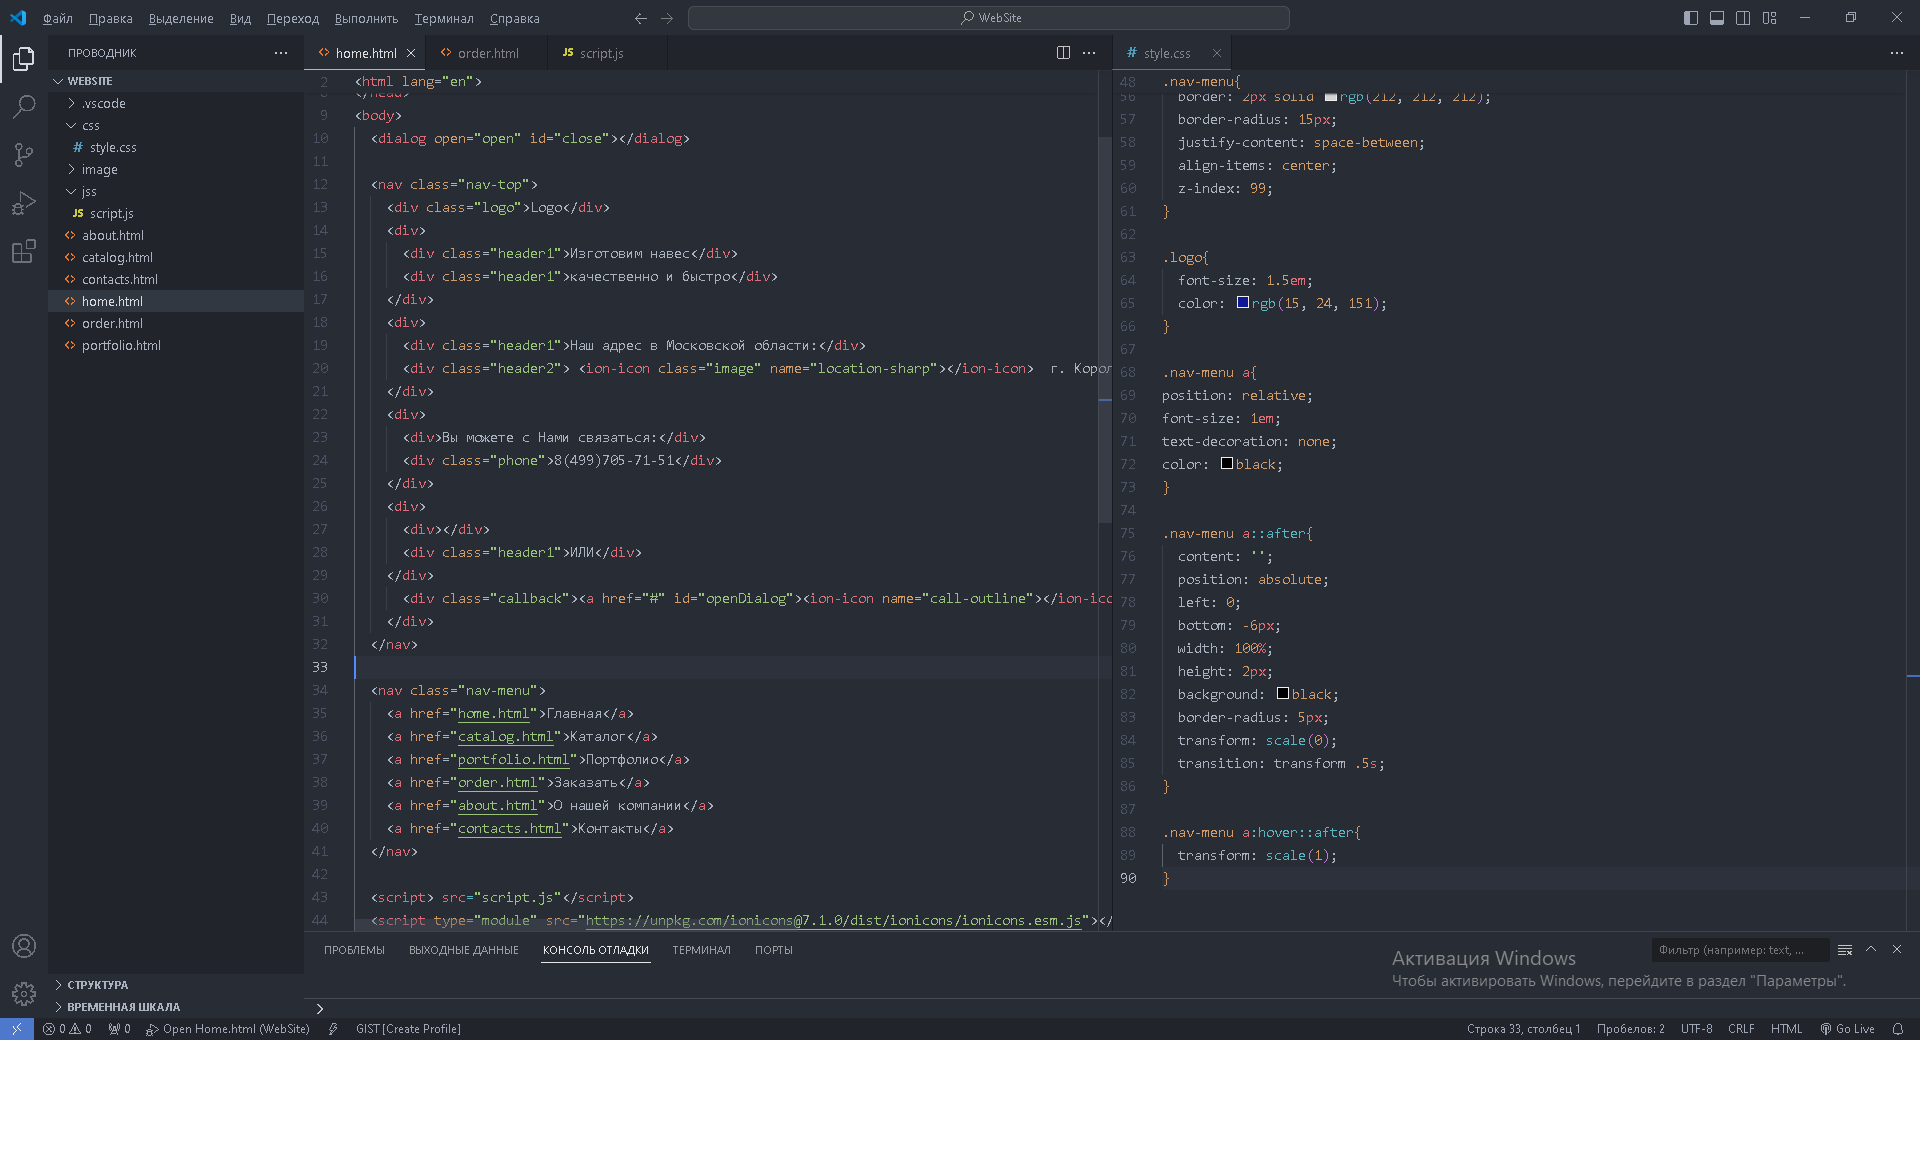This screenshot has height=1159, width=1920.
Task: Collapse the WEBSITE folder section
Action: coord(176,81)
